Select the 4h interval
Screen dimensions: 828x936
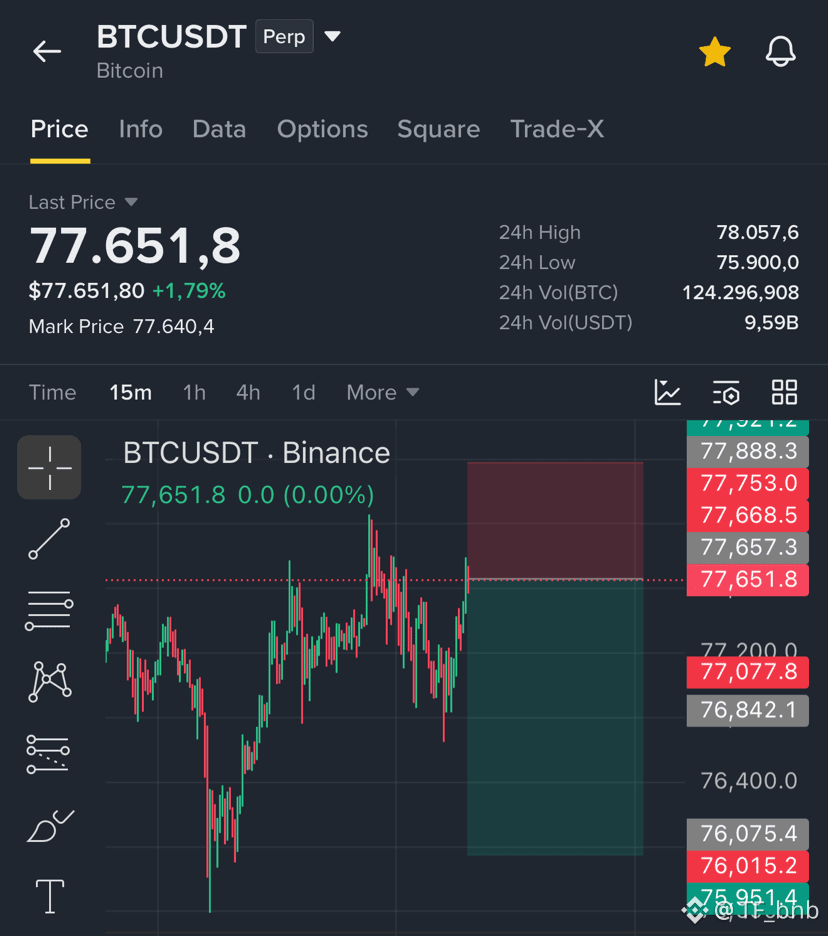pyautogui.click(x=248, y=393)
